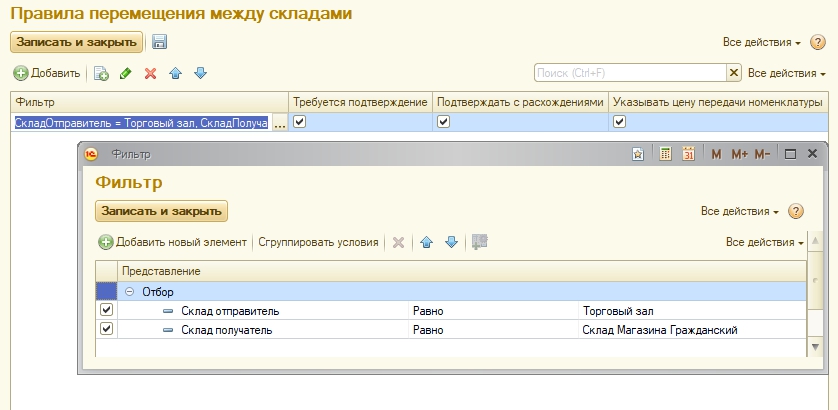Disable the Склад отправитель filter condition checkbox
This screenshot has height=410, width=838.
(x=107, y=311)
